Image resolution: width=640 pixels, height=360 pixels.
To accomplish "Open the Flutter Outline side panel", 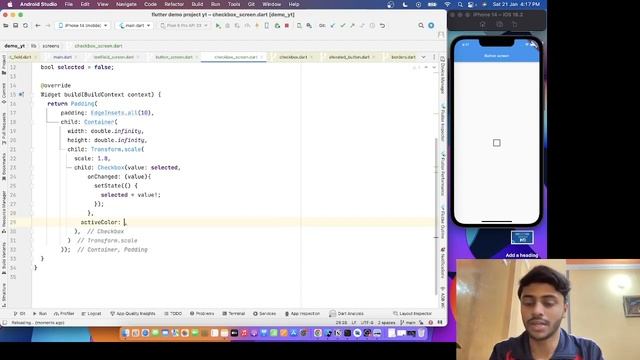I will tap(442, 222).
